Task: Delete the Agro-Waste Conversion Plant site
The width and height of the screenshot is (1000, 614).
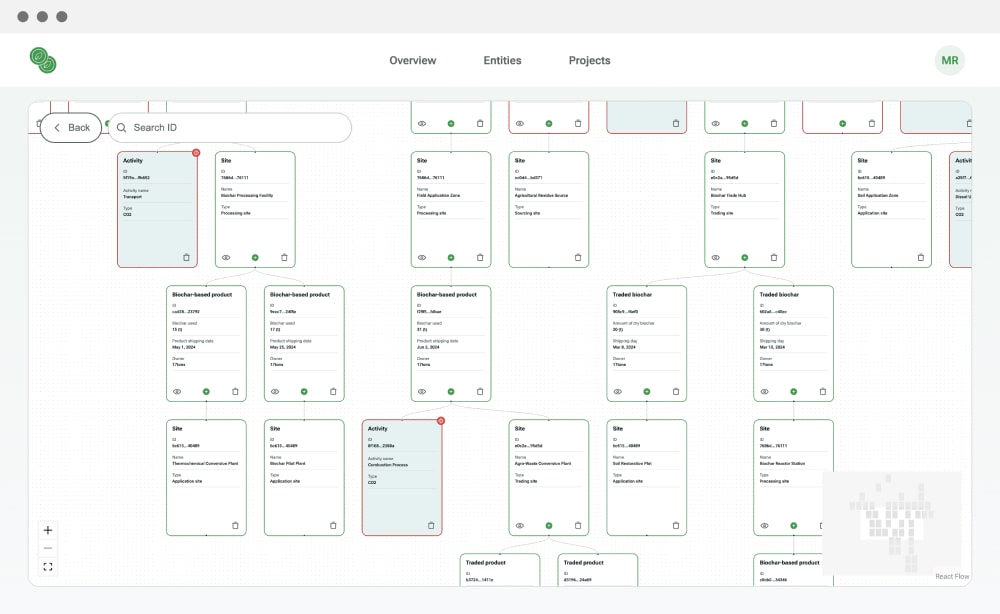Action: tap(578, 525)
